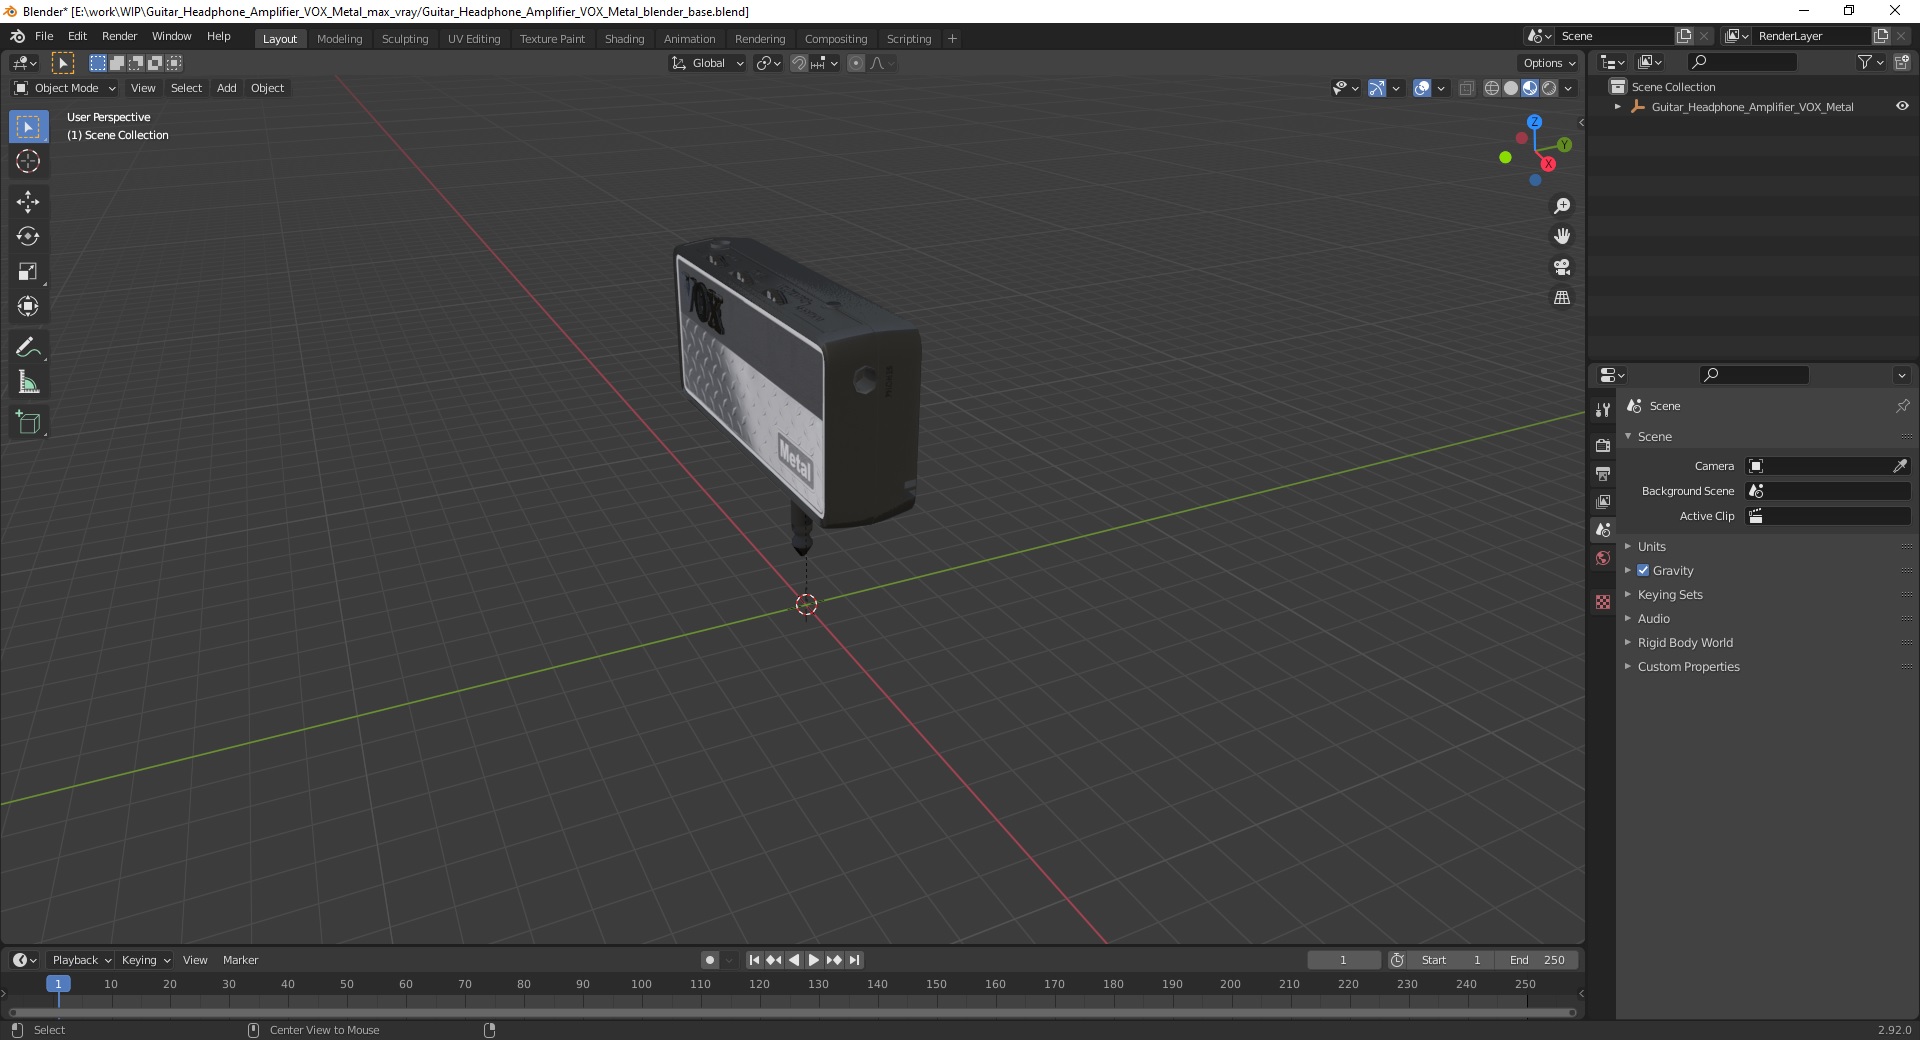Switch to wireframe viewport shading
This screenshot has width=1920, height=1040.
coord(1492,88)
